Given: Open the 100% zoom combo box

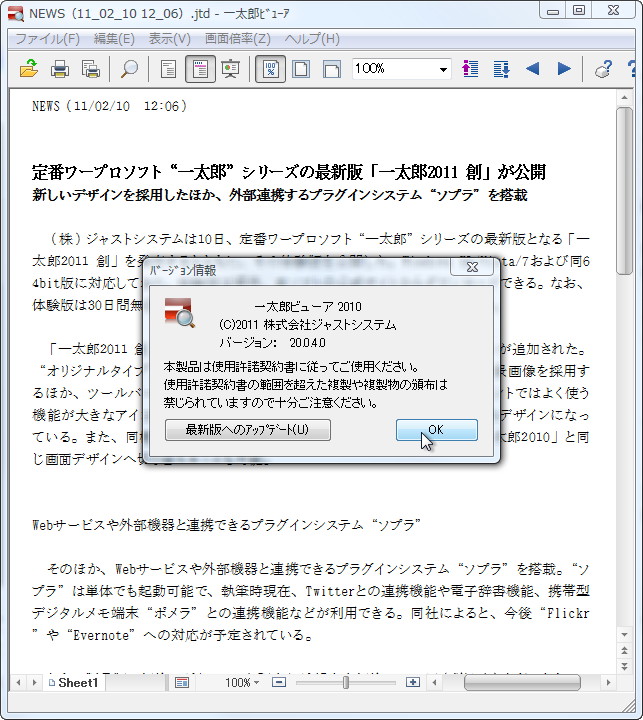Looking at the screenshot, I should tap(401, 69).
